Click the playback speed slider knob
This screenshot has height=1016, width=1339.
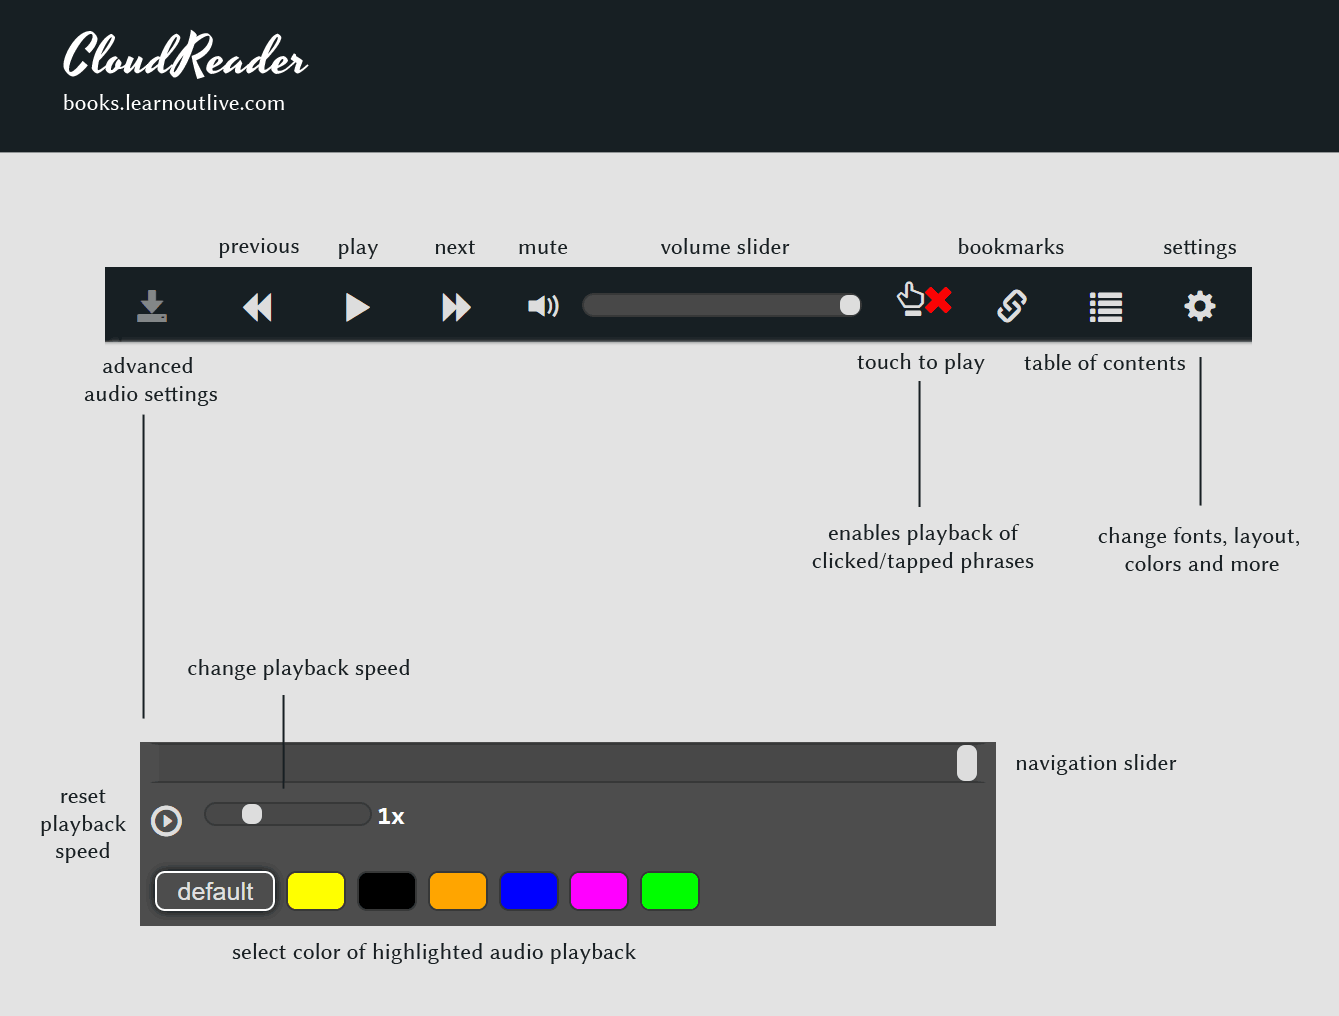[252, 814]
